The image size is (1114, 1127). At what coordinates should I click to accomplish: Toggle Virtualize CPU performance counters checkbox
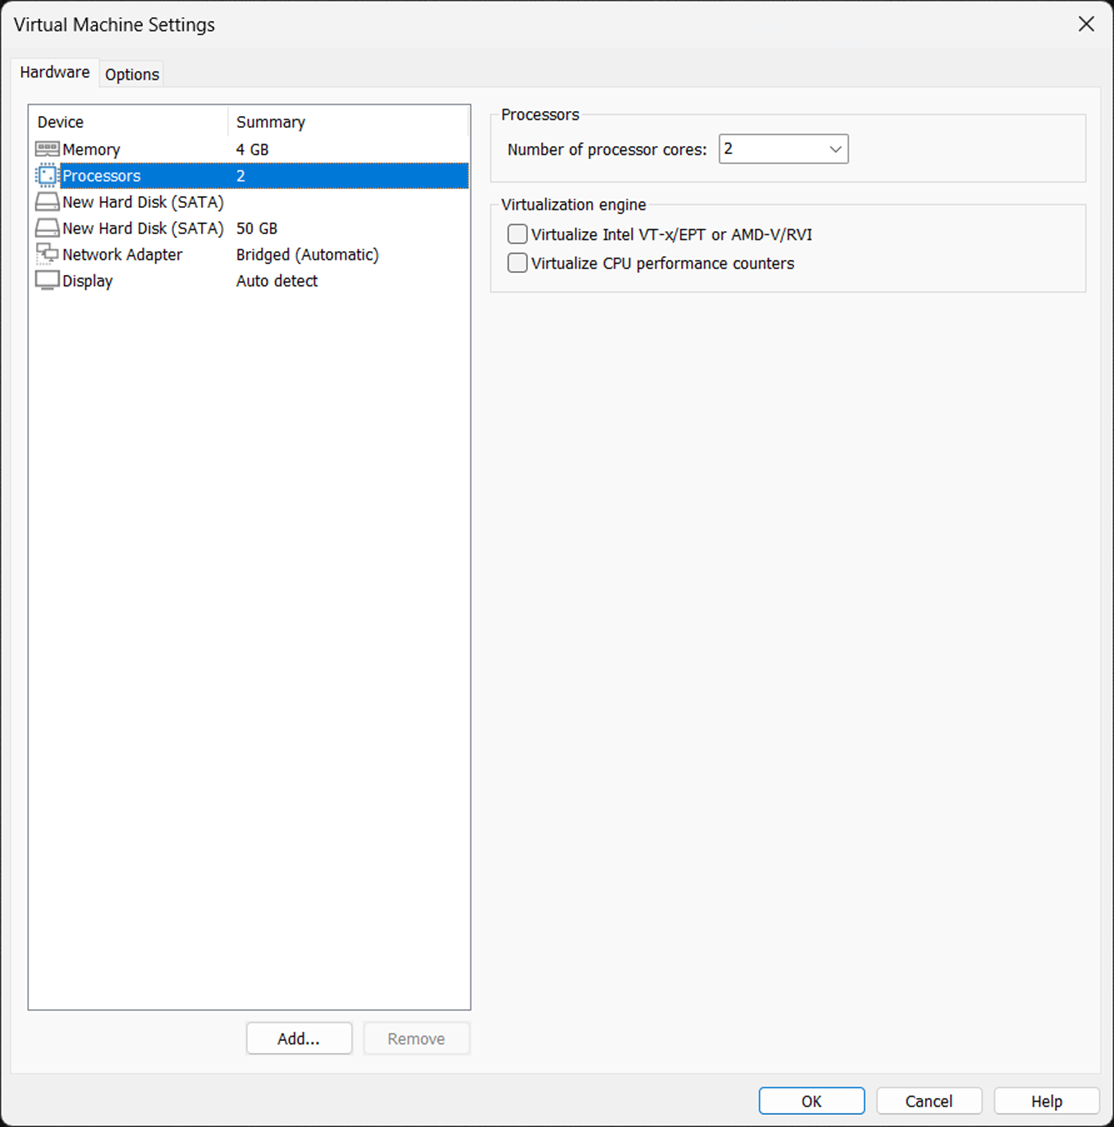click(x=518, y=263)
